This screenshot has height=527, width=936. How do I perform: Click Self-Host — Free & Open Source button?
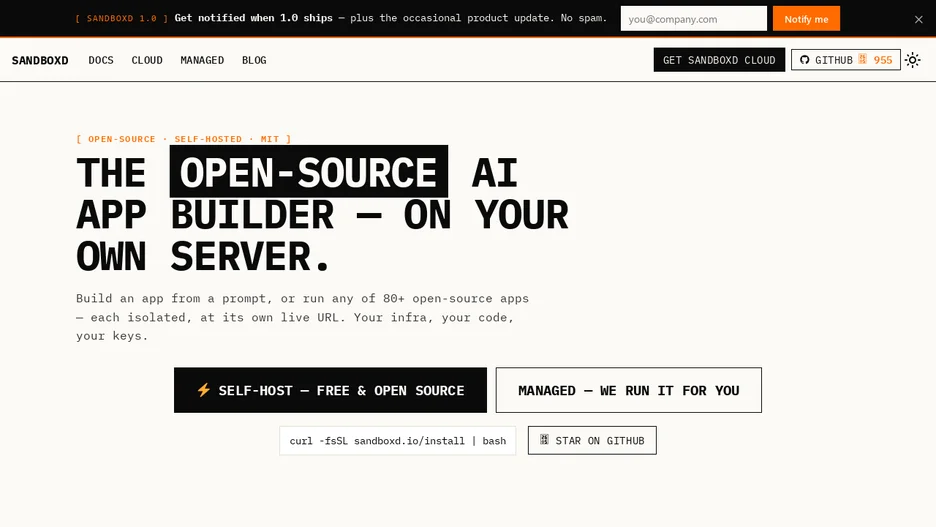point(330,390)
